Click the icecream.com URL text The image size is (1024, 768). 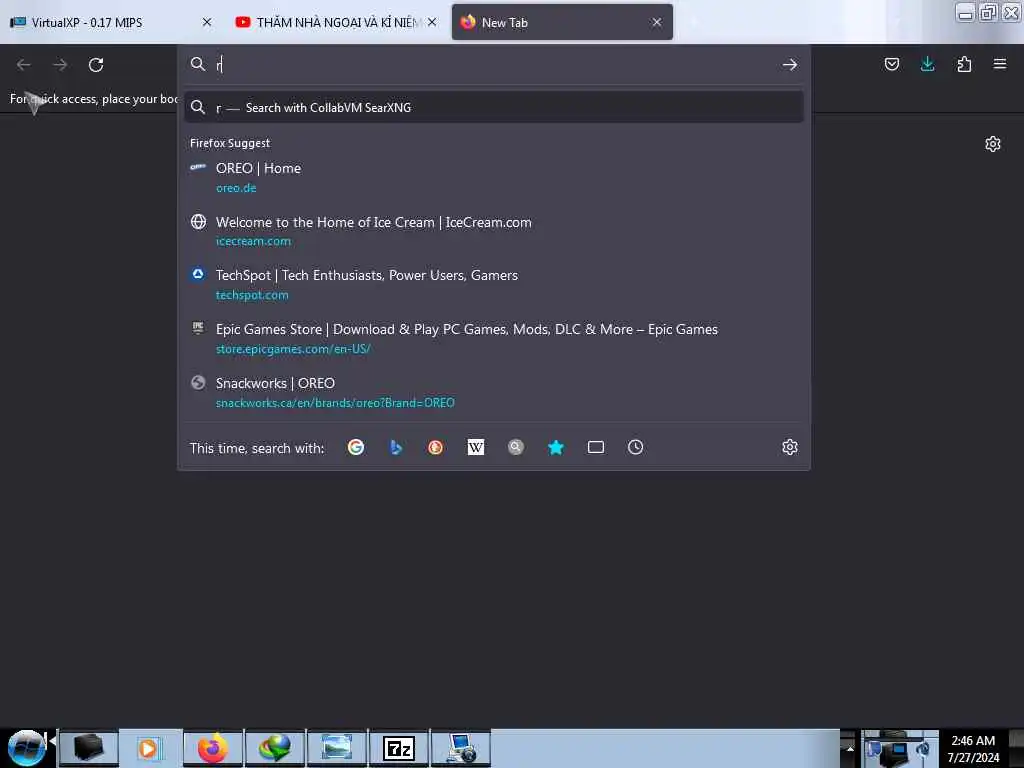(253, 242)
